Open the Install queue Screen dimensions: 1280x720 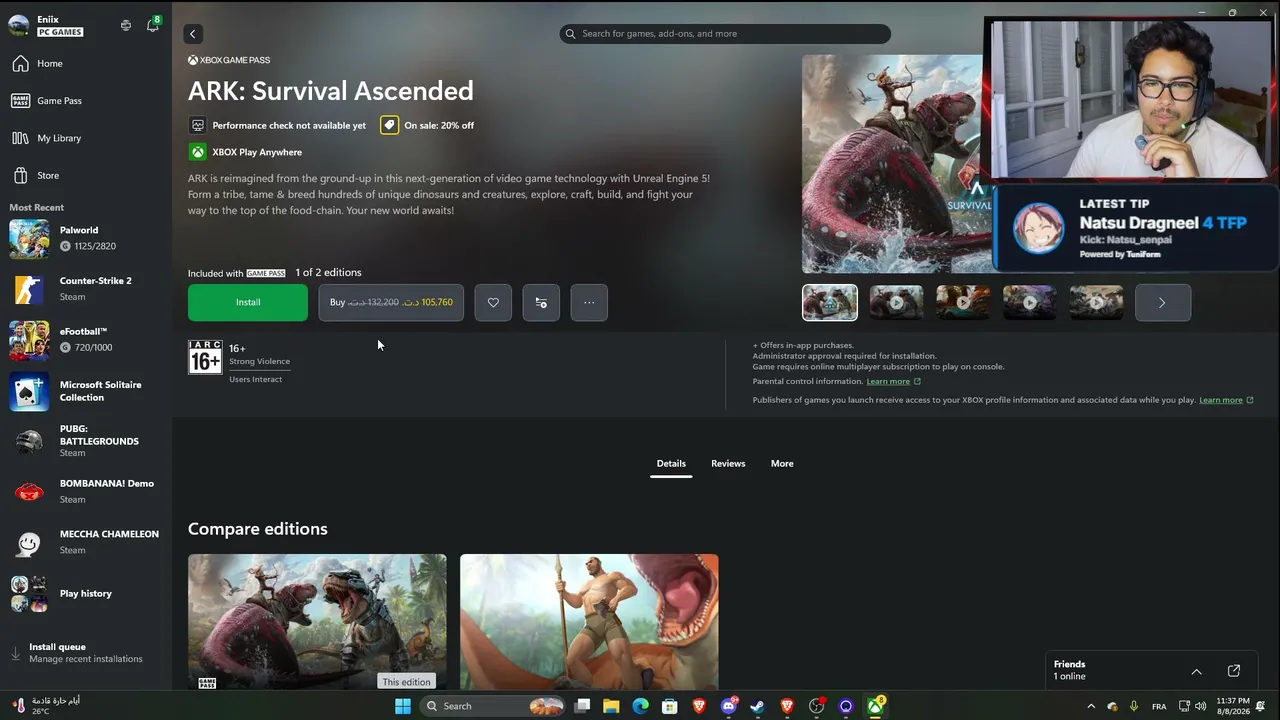[x=85, y=653]
